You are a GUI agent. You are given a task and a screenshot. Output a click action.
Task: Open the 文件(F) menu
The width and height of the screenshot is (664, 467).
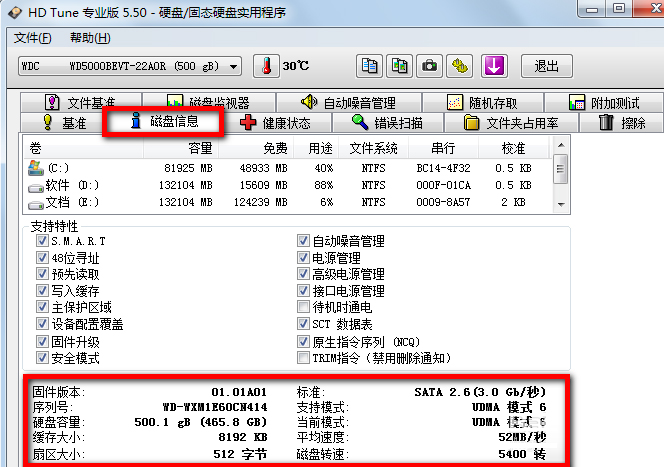(x=33, y=38)
